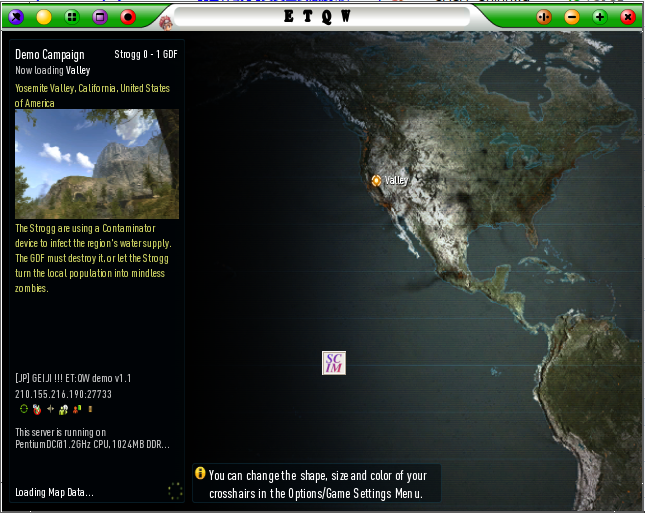The width and height of the screenshot is (645, 513).
Task: Click the red prohibited server status icon
Action: [x=37, y=409]
